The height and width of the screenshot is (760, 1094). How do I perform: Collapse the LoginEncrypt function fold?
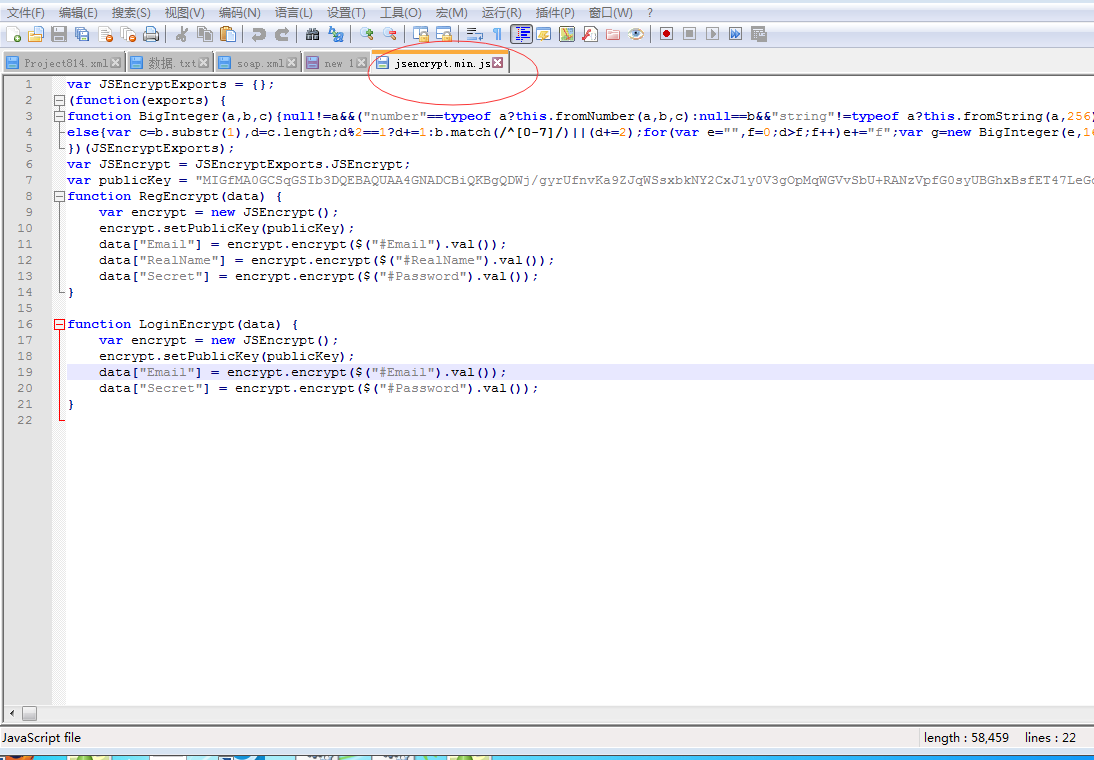(60, 325)
